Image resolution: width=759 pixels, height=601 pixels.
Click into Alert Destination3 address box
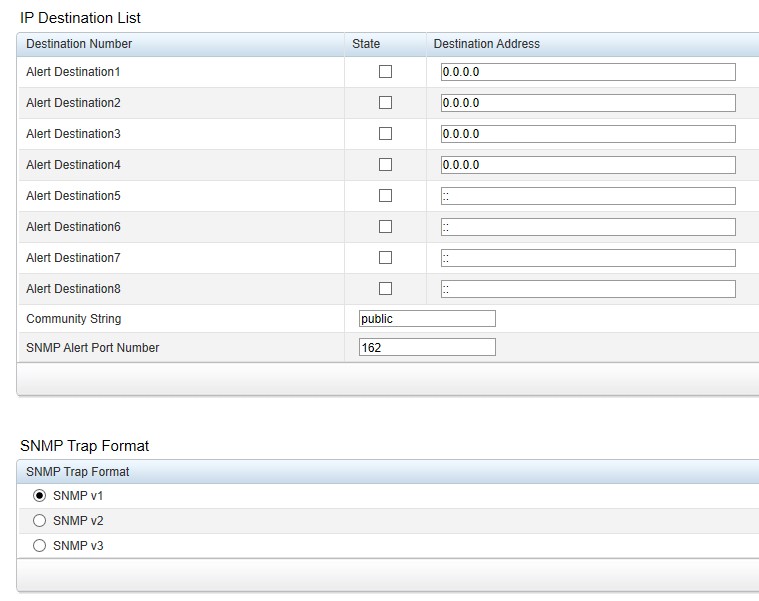[588, 134]
